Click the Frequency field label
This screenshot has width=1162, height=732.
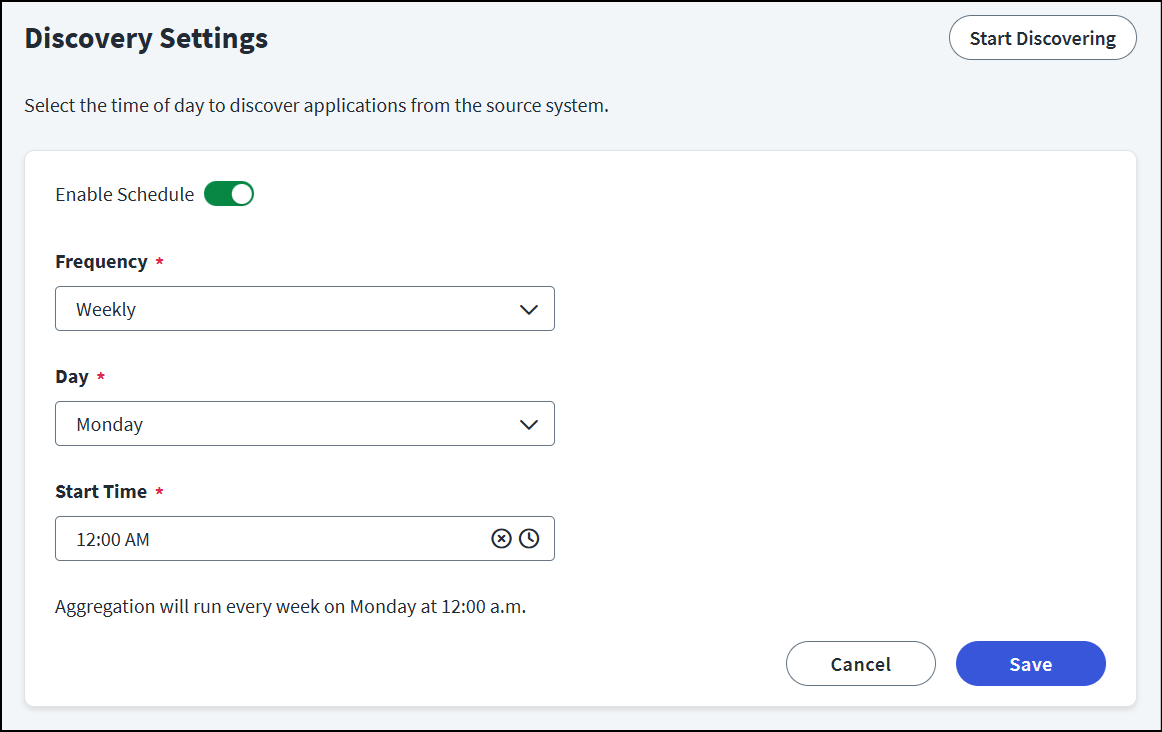101,261
